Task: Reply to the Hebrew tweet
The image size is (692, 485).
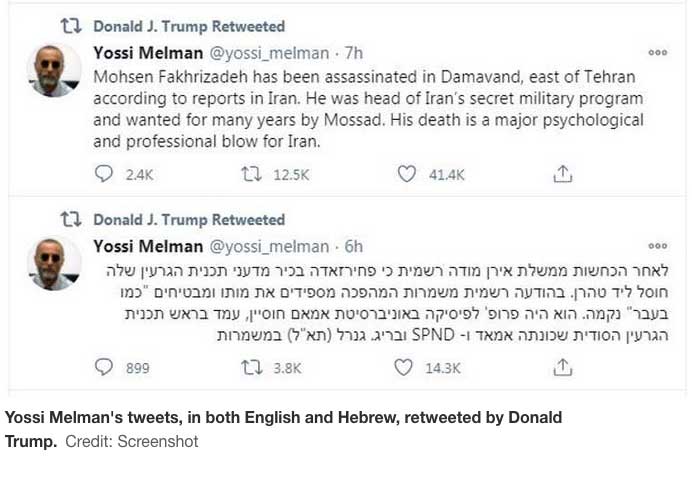Action: coord(104,368)
